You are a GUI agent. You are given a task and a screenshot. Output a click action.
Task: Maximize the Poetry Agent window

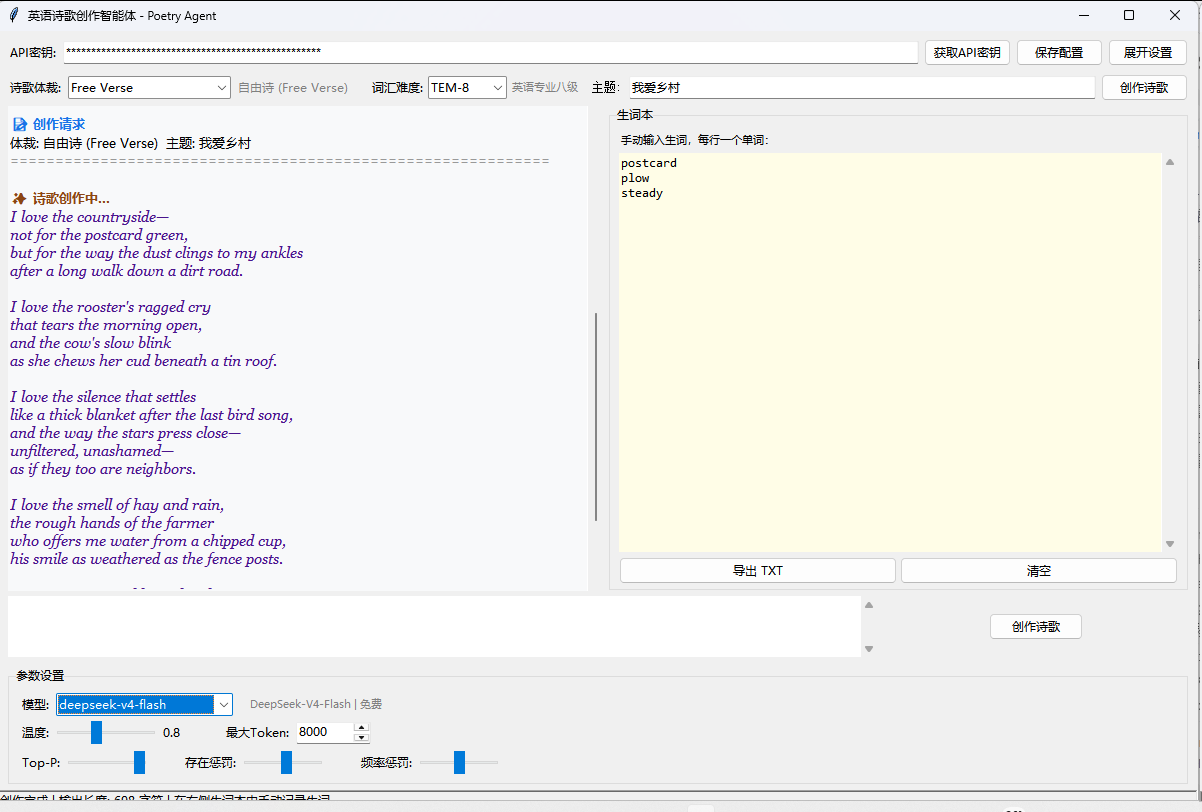coord(1129,15)
